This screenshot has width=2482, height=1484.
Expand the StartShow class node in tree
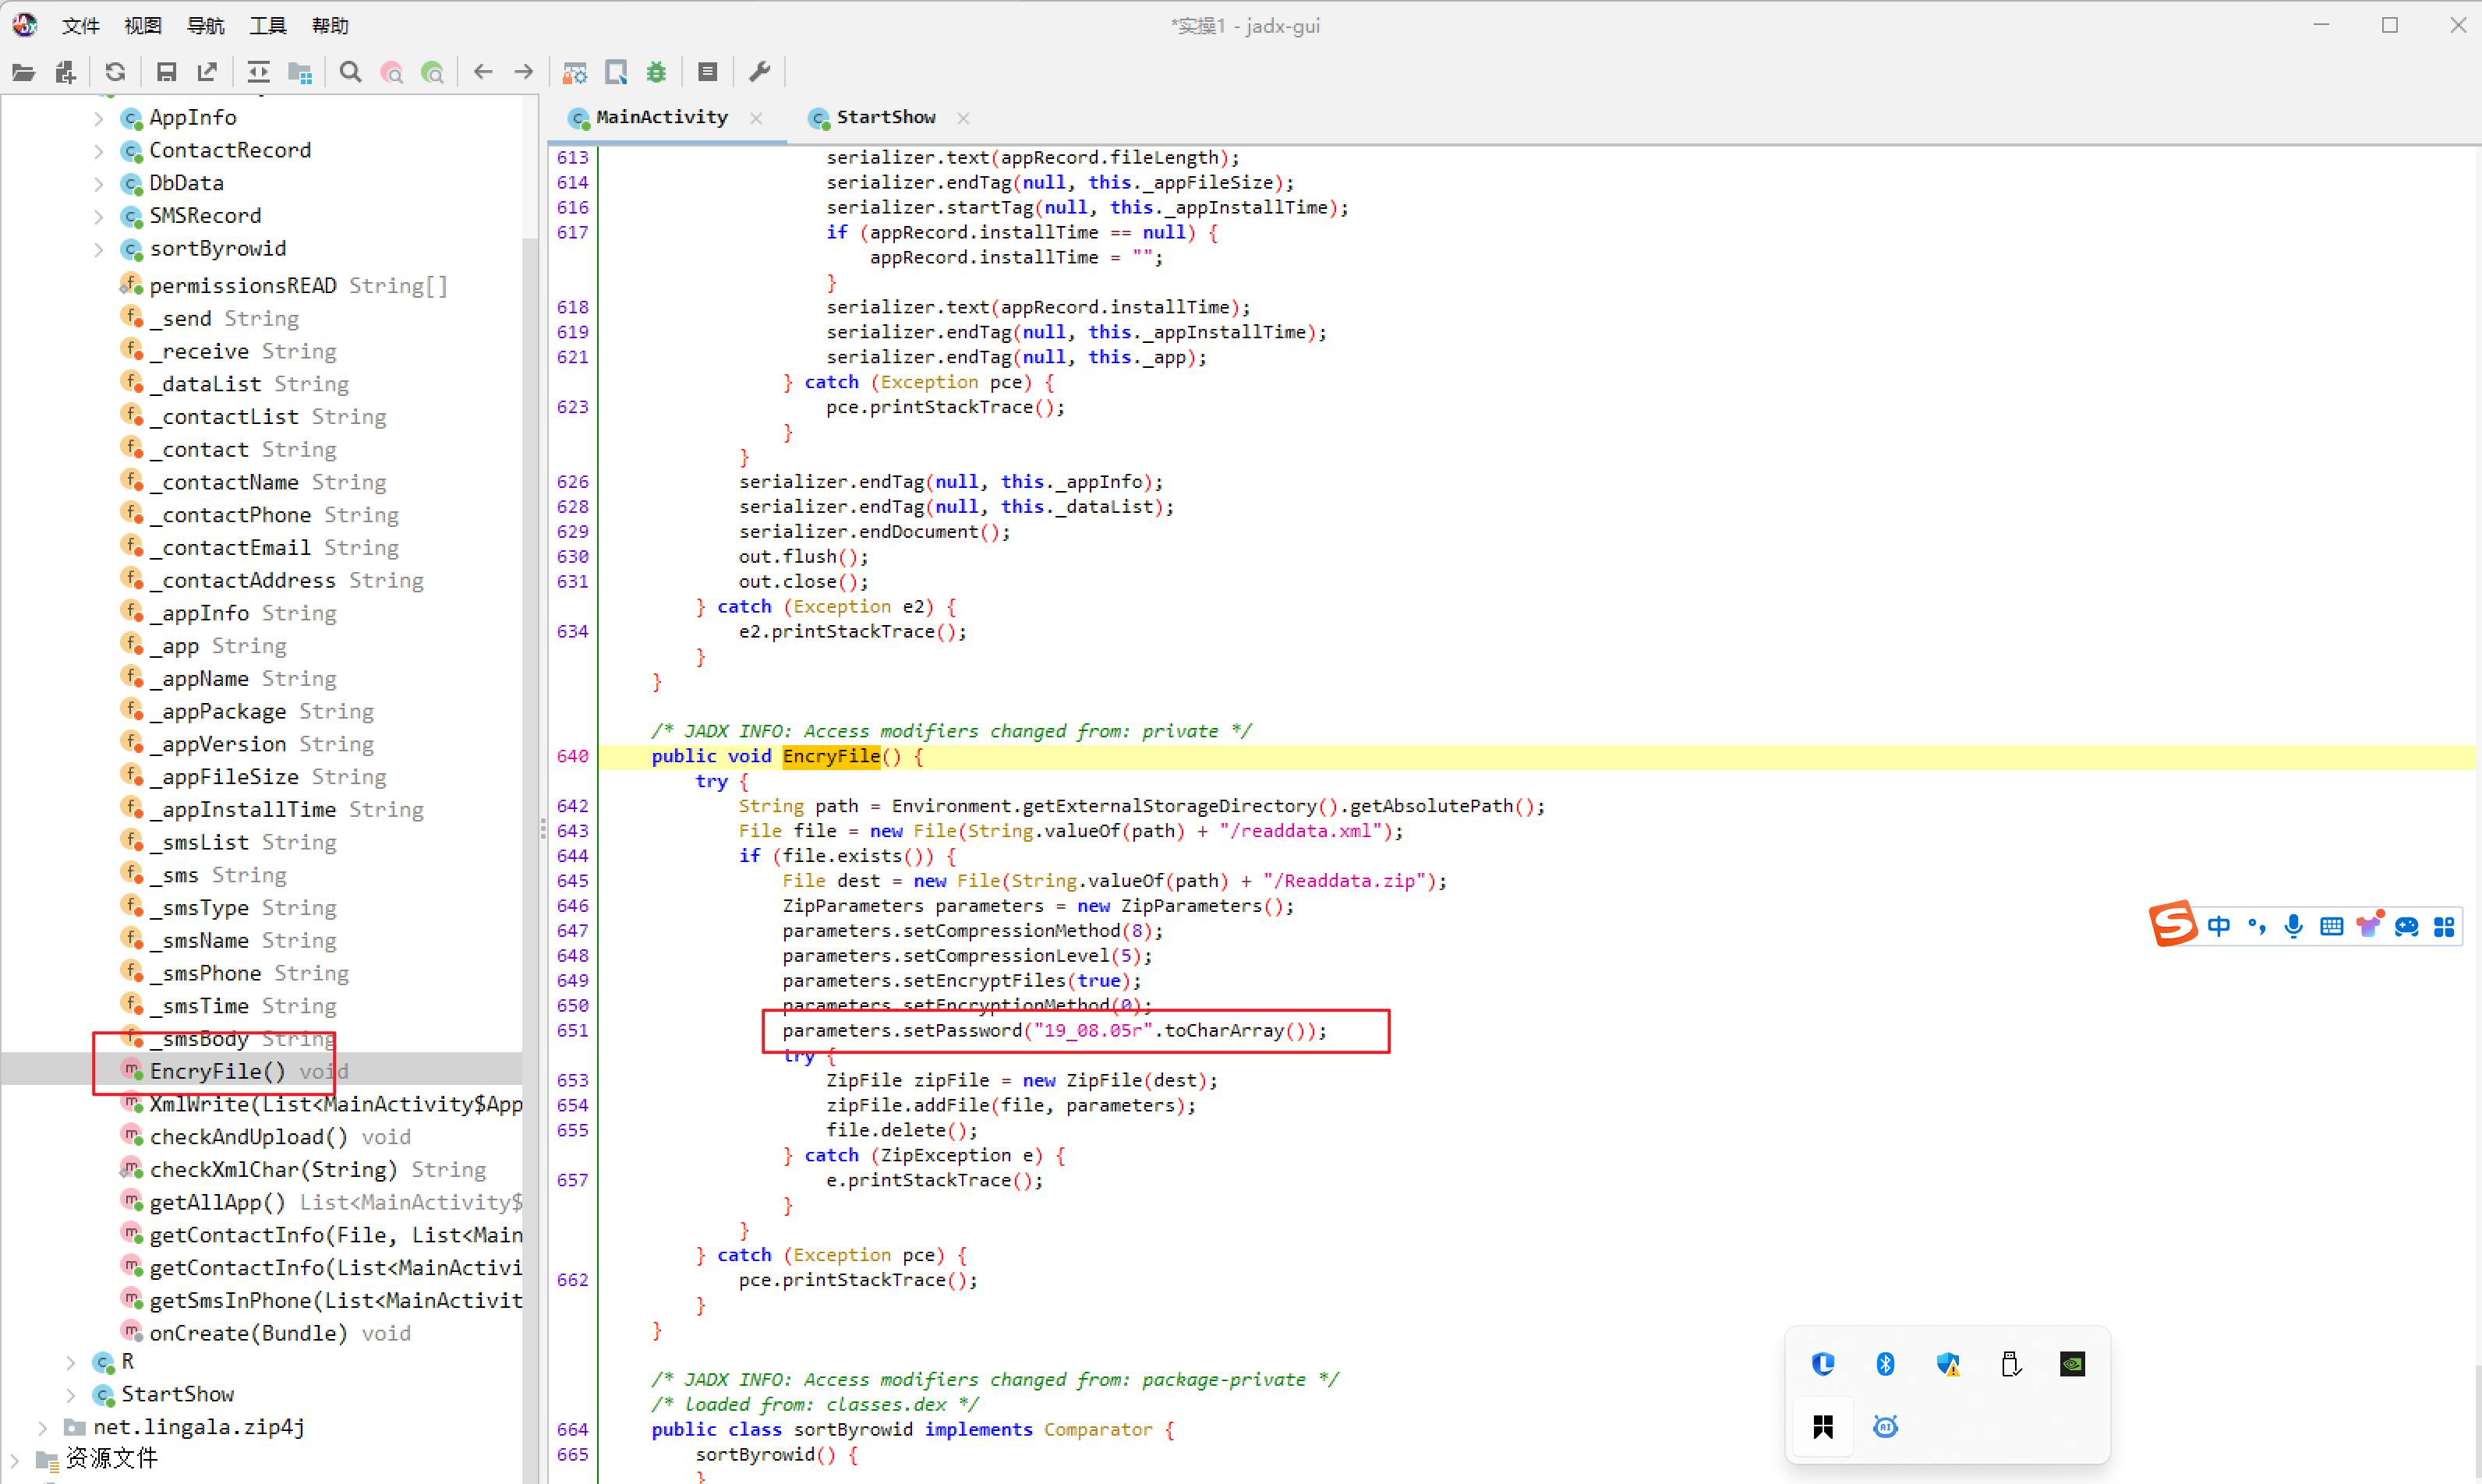pyautogui.click(x=70, y=1395)
